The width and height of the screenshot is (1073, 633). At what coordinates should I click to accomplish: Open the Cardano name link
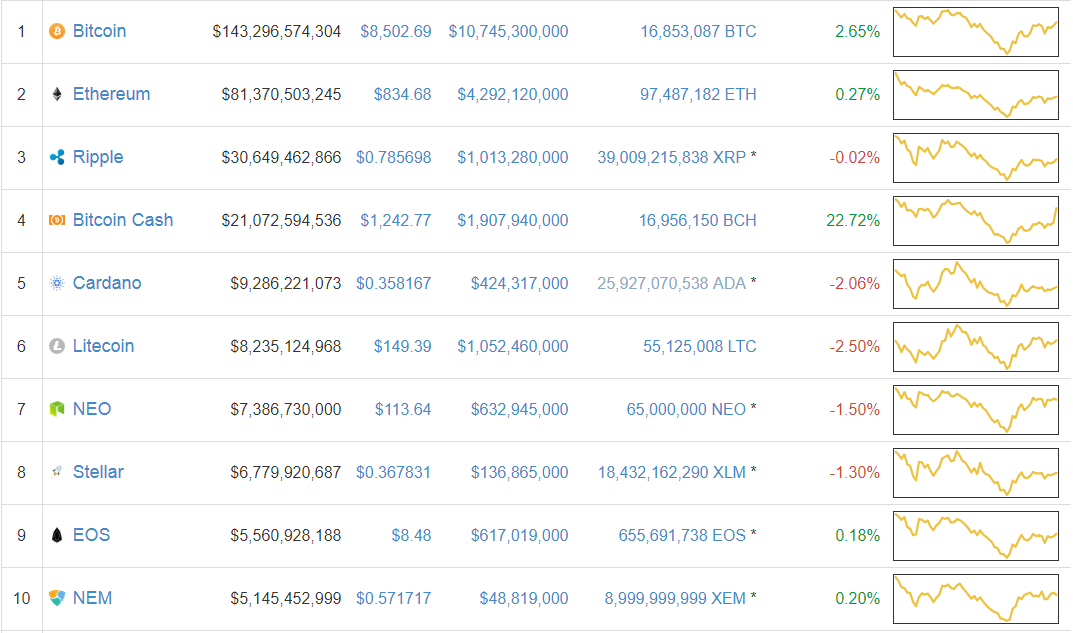coord(107,283)
